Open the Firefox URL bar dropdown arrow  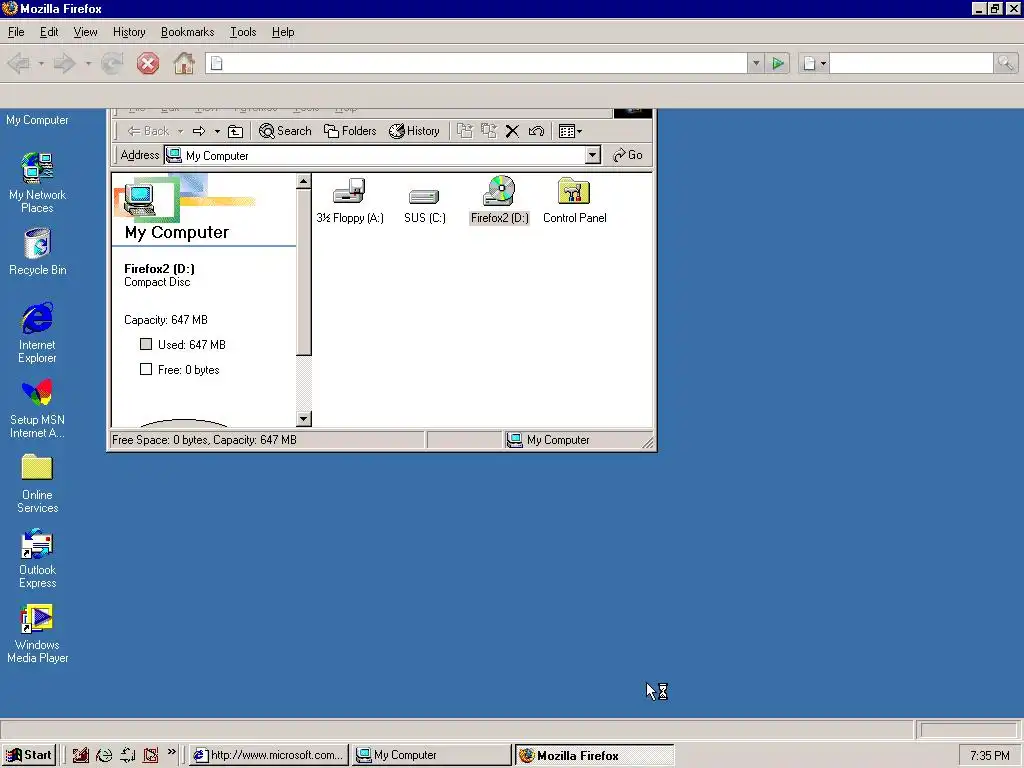point(756,63)
